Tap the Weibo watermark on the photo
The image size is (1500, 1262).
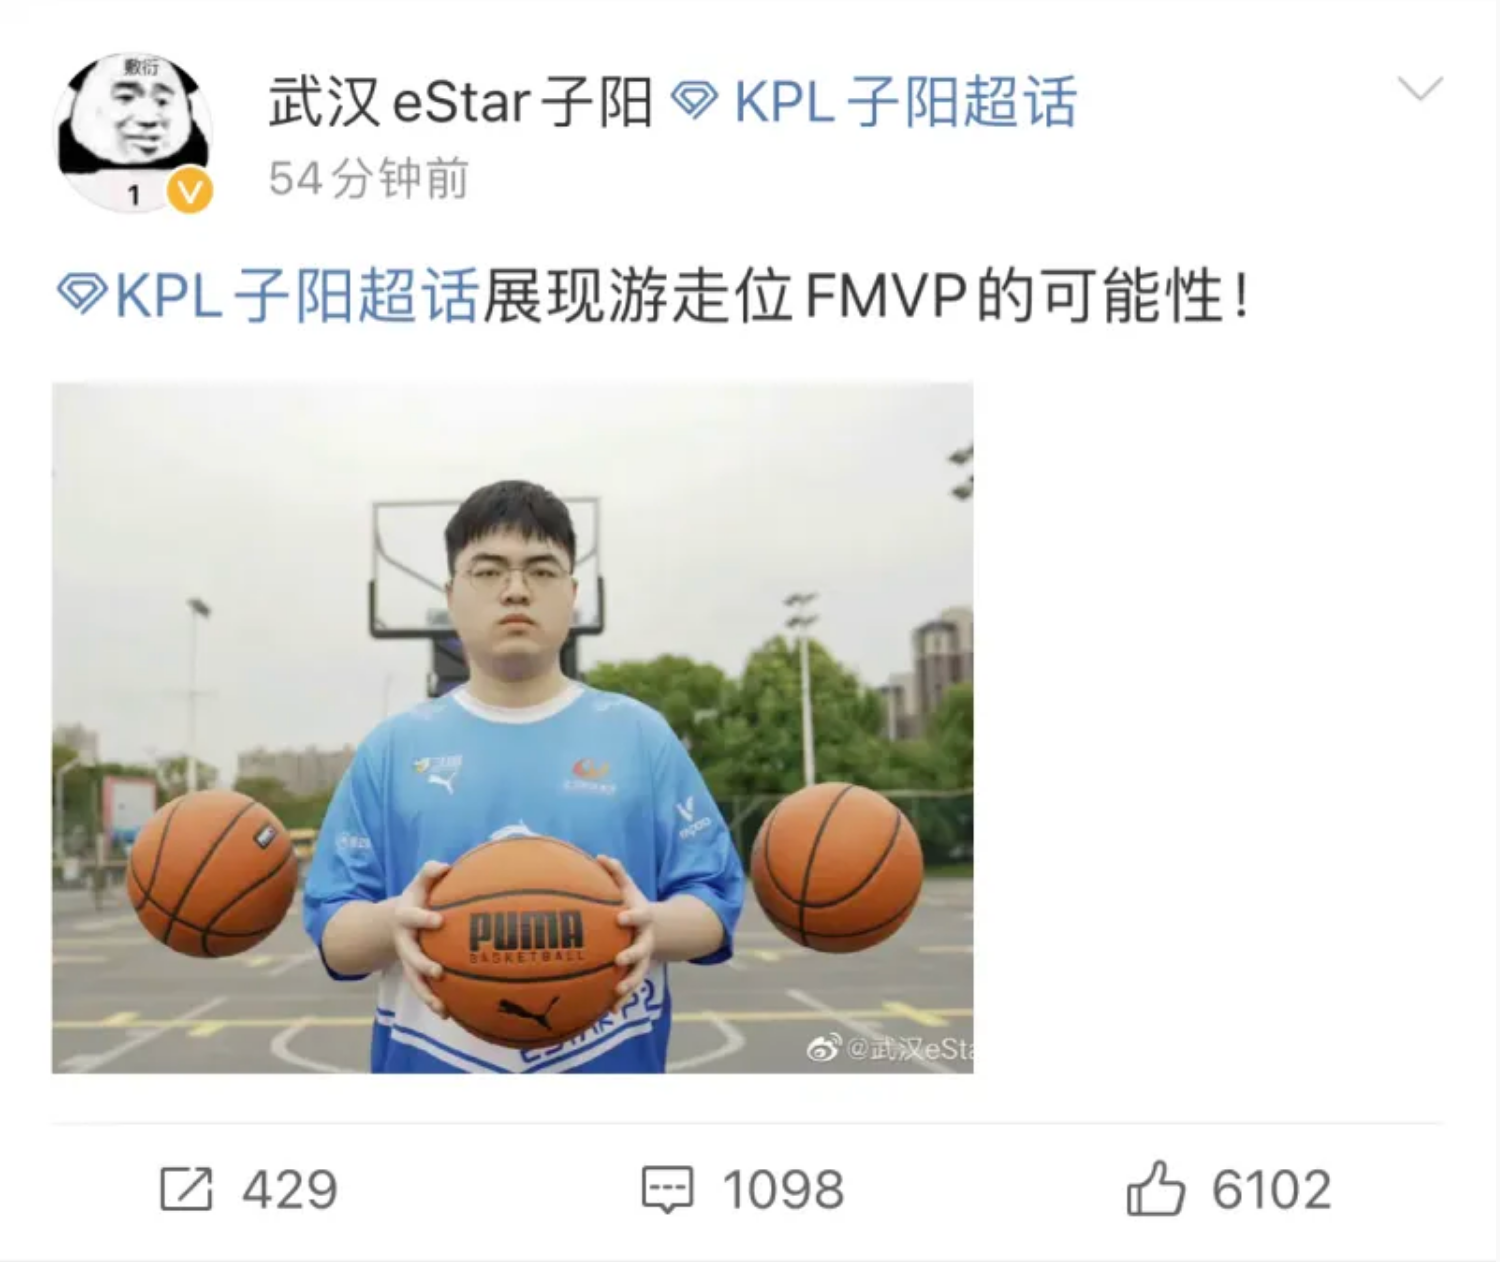pos(890,1049)
